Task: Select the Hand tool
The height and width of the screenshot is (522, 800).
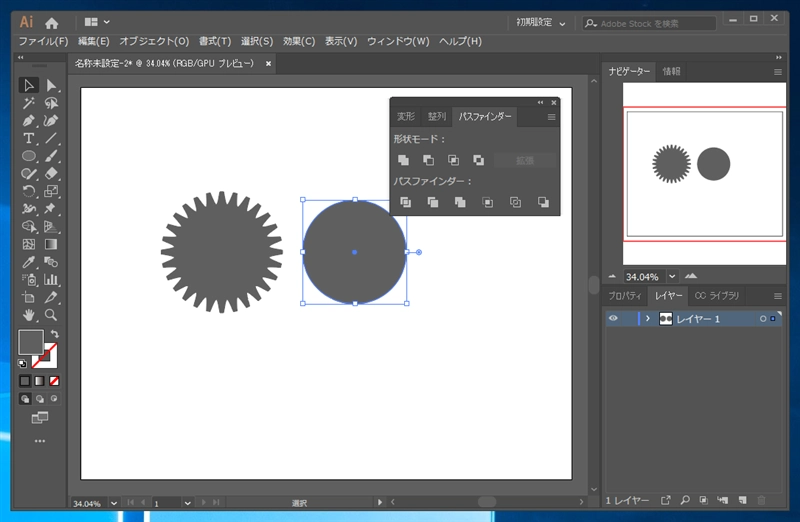Action: pyautogui.click(x=29, y=315)
